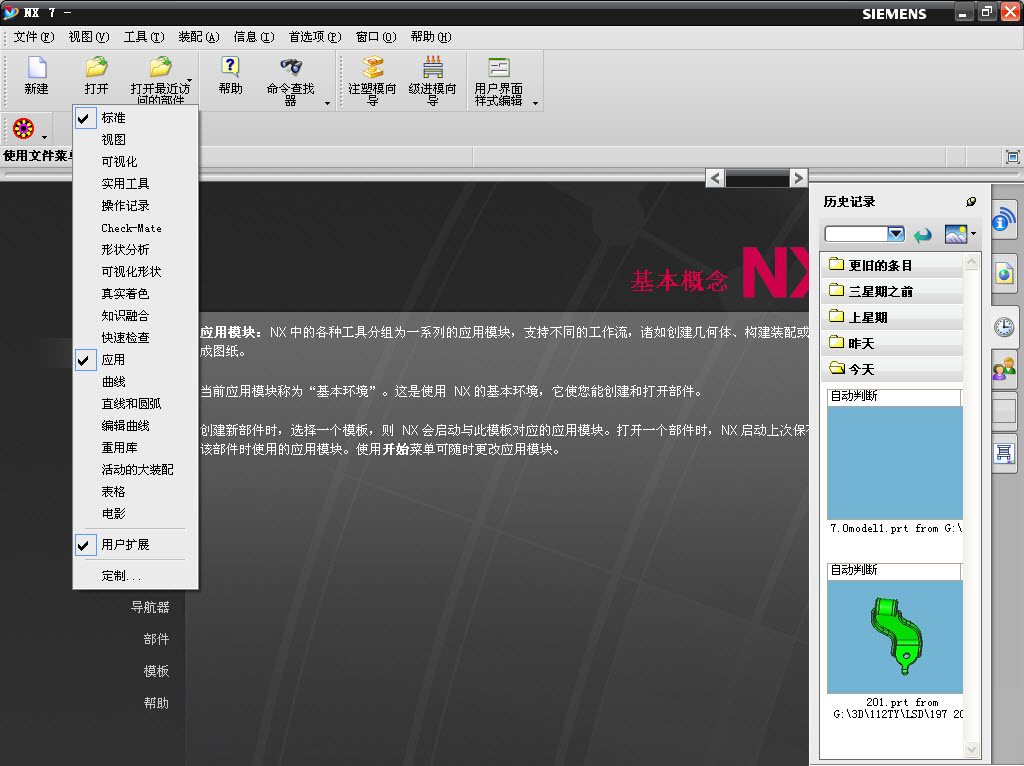Open the 三星期之前 folder

892,291
